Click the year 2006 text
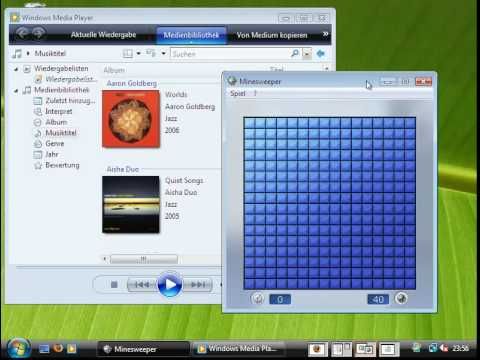This screenshot has height=360, width=480. (172, 130)
